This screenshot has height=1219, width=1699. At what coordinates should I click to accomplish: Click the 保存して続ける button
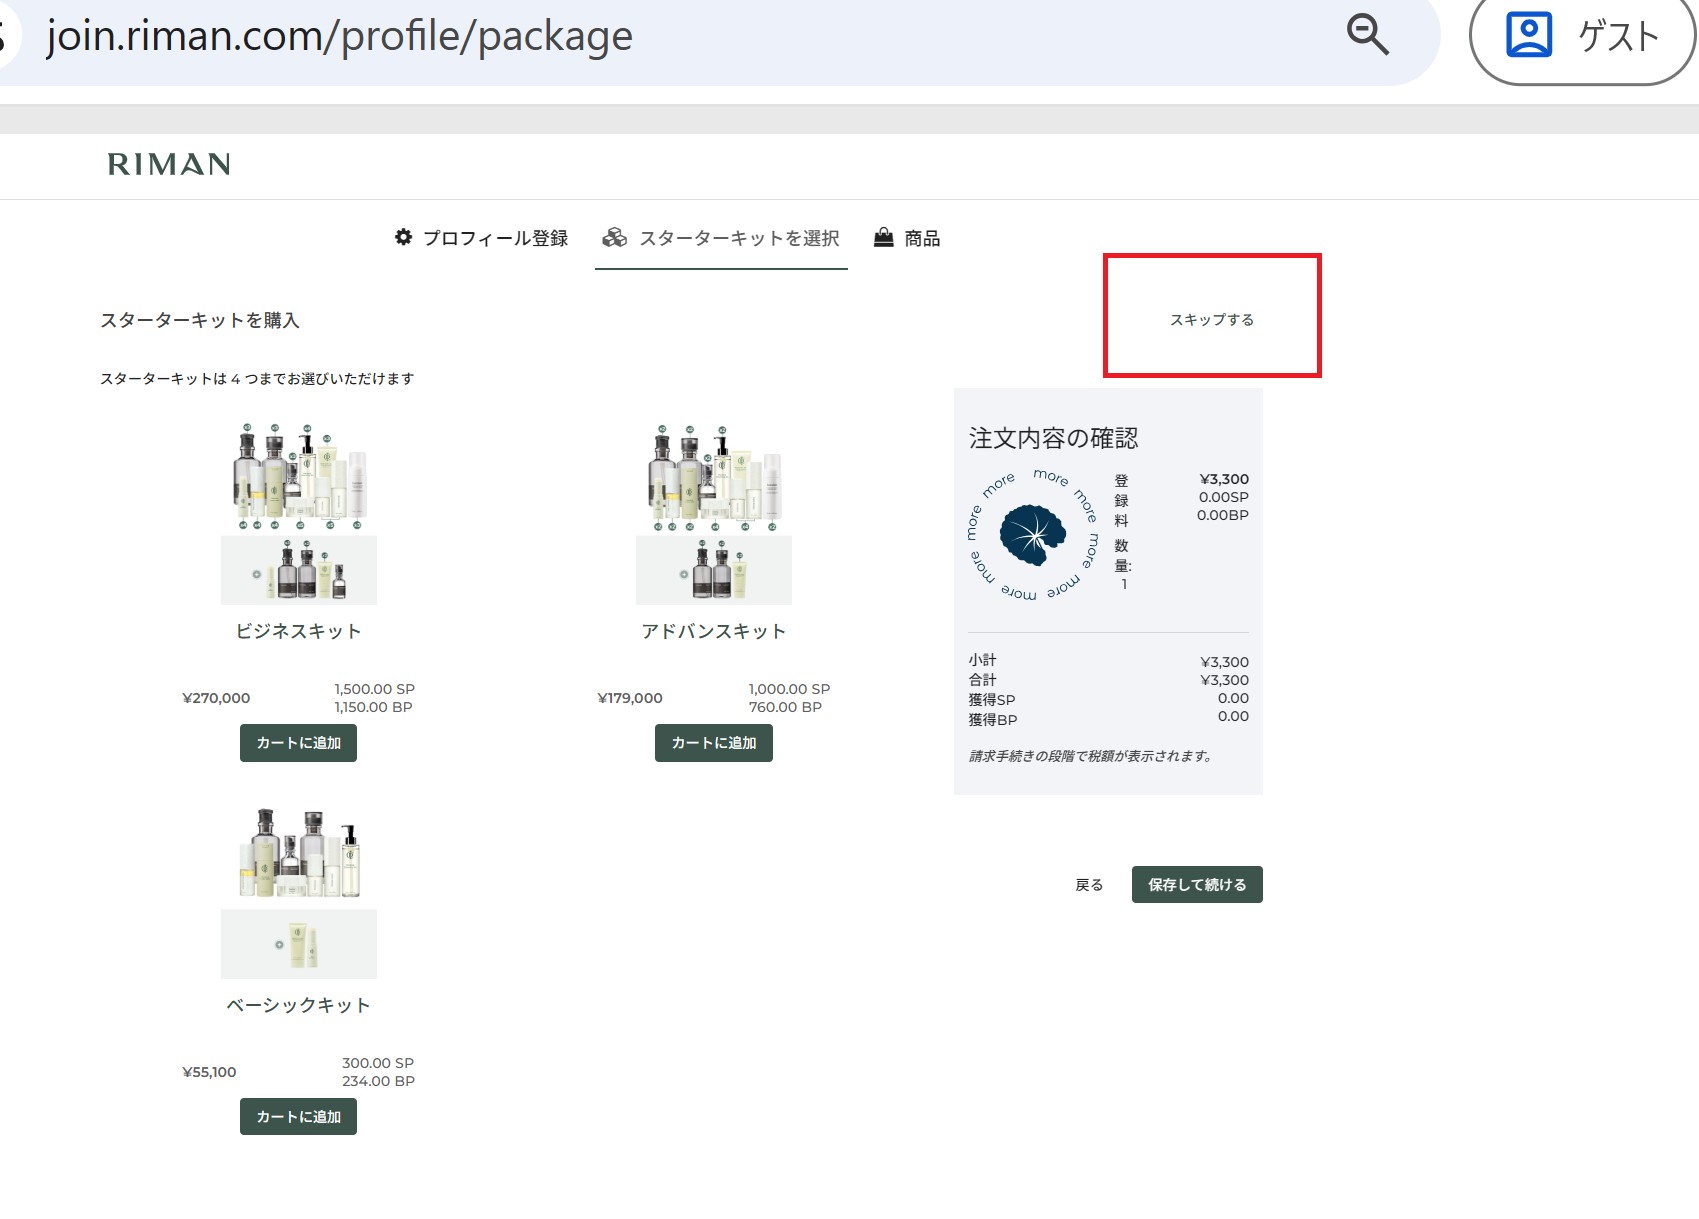(1197, 885)
